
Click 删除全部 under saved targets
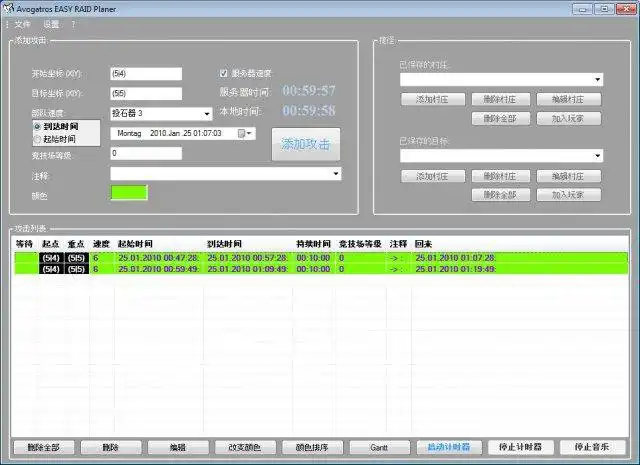[x=501, y=195]
